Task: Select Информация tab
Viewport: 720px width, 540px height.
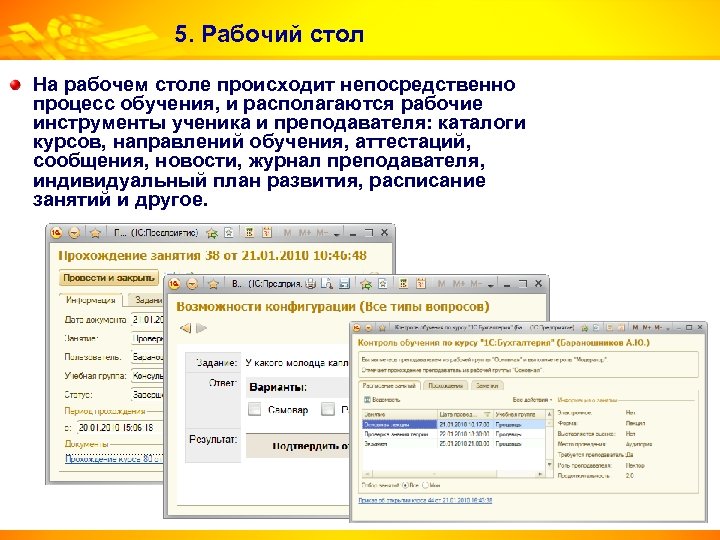Action: pos(90,300)
